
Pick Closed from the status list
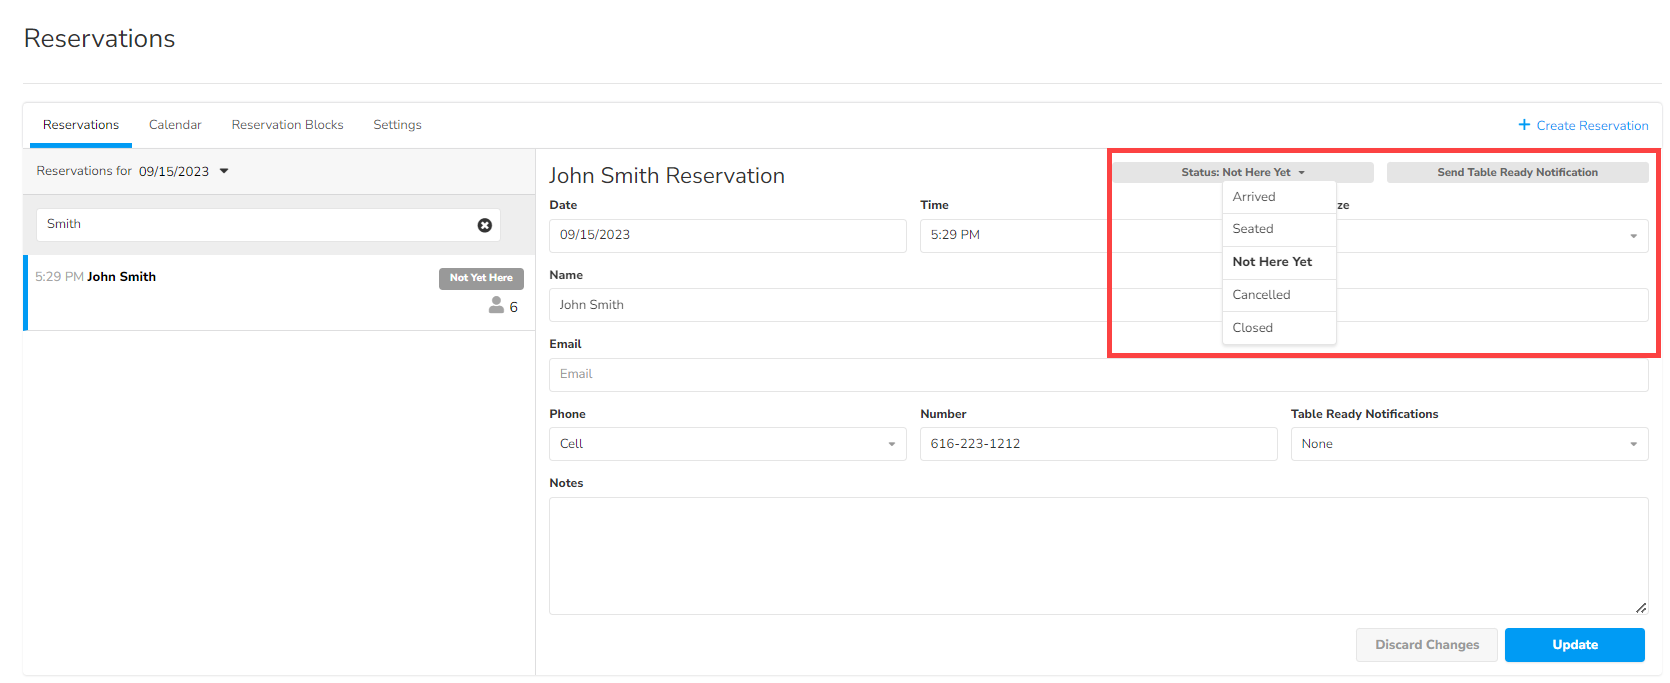1253,328
